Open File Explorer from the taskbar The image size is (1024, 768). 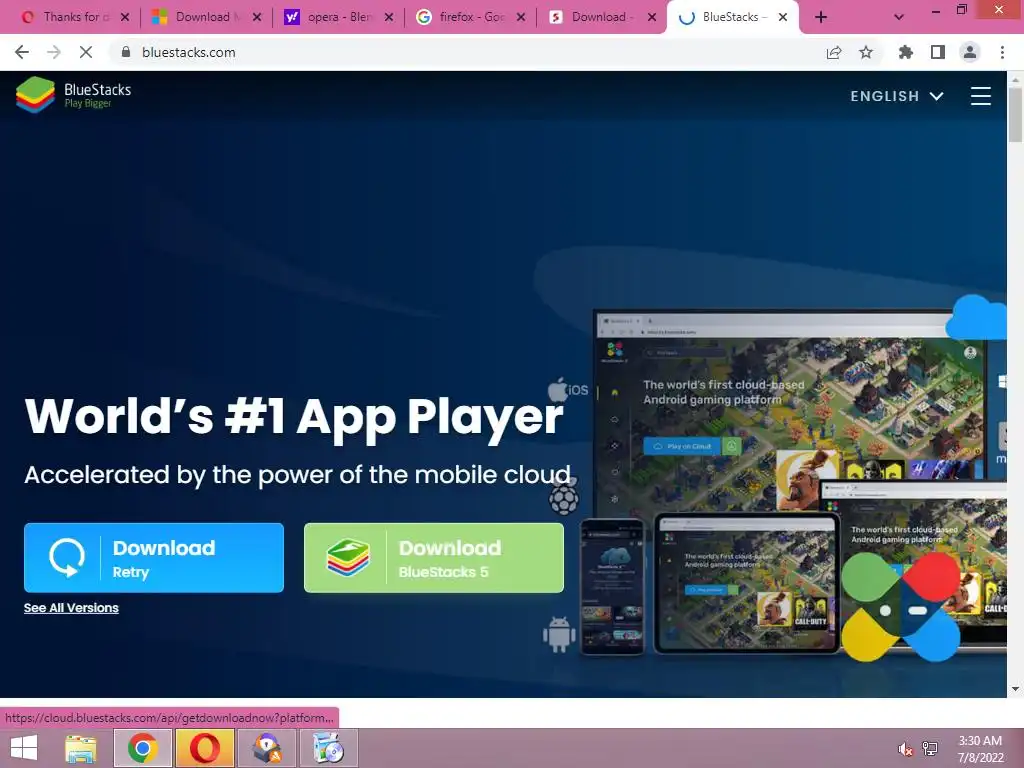tap(80, 748)
